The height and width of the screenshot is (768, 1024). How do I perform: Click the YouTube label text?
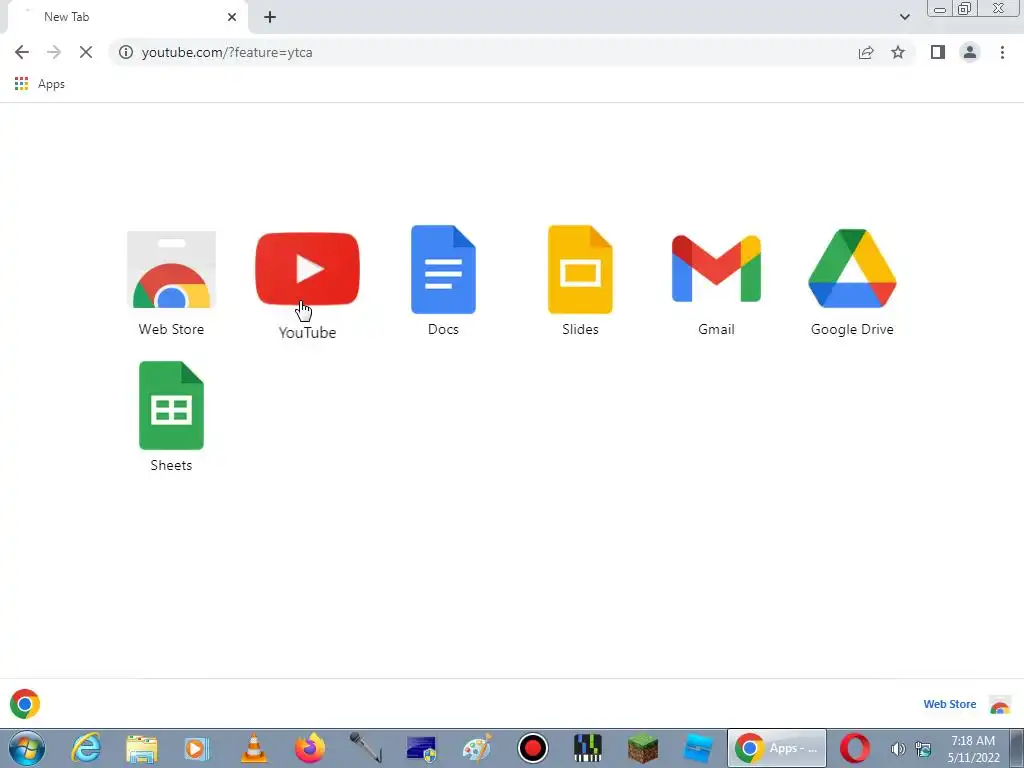click(308, 332)
